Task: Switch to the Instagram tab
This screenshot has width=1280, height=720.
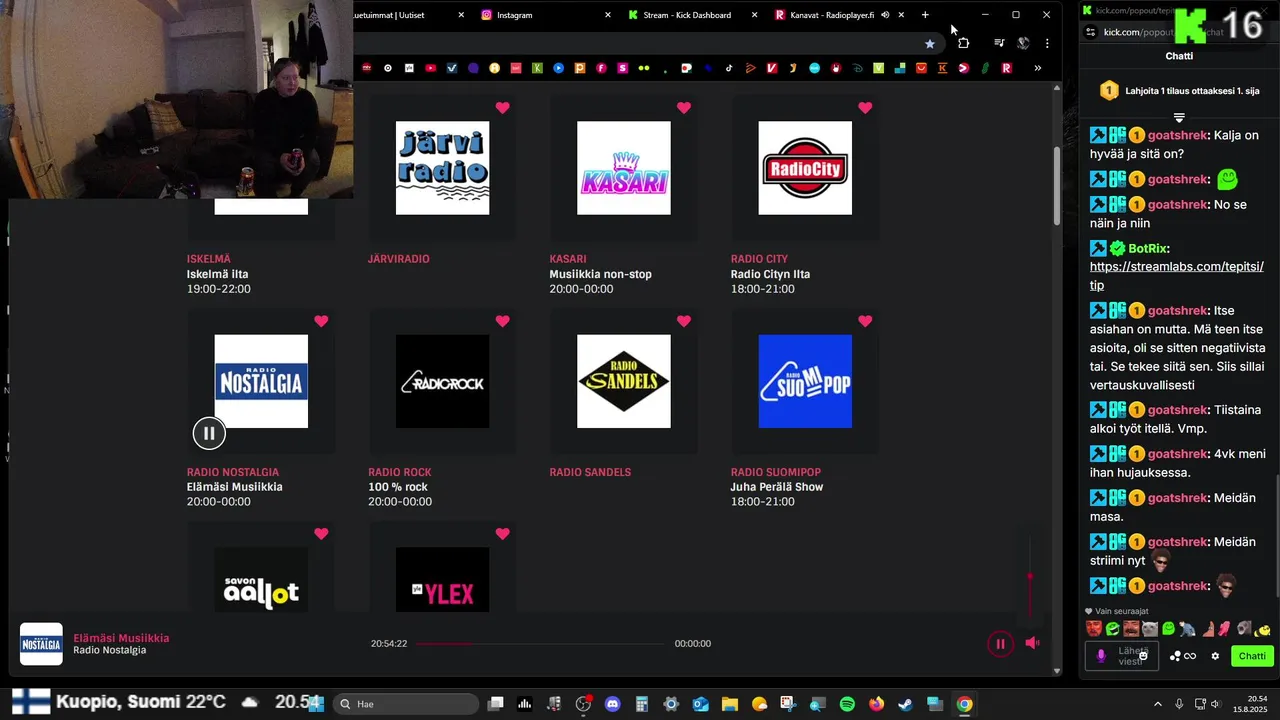Action: pyautogui.click(x=543, y=15)
